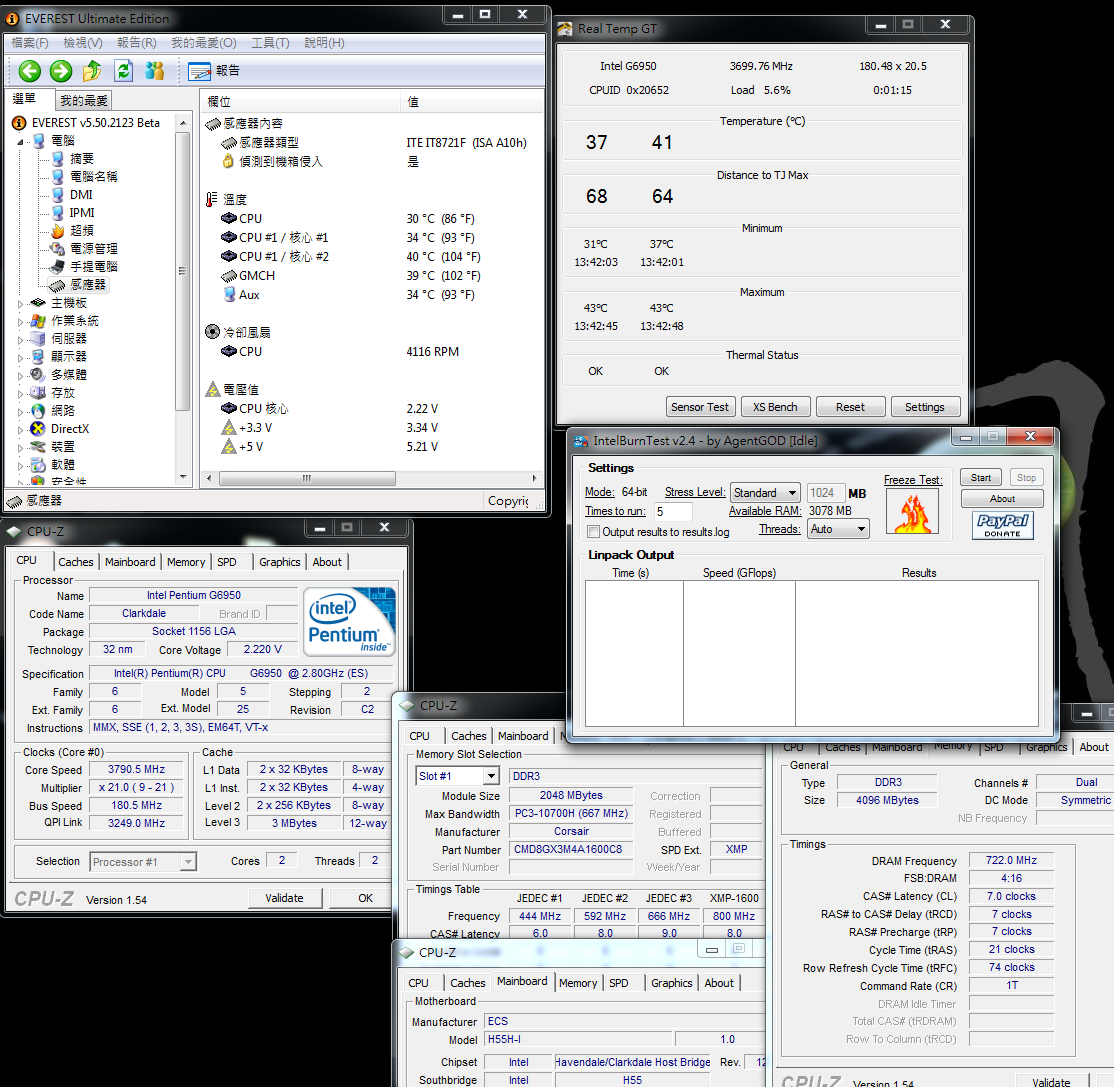Click the Sensor Test button in Real Temp
Image resolution: width=1114 pixels, height=1087 pixels.
click(700, 407)
